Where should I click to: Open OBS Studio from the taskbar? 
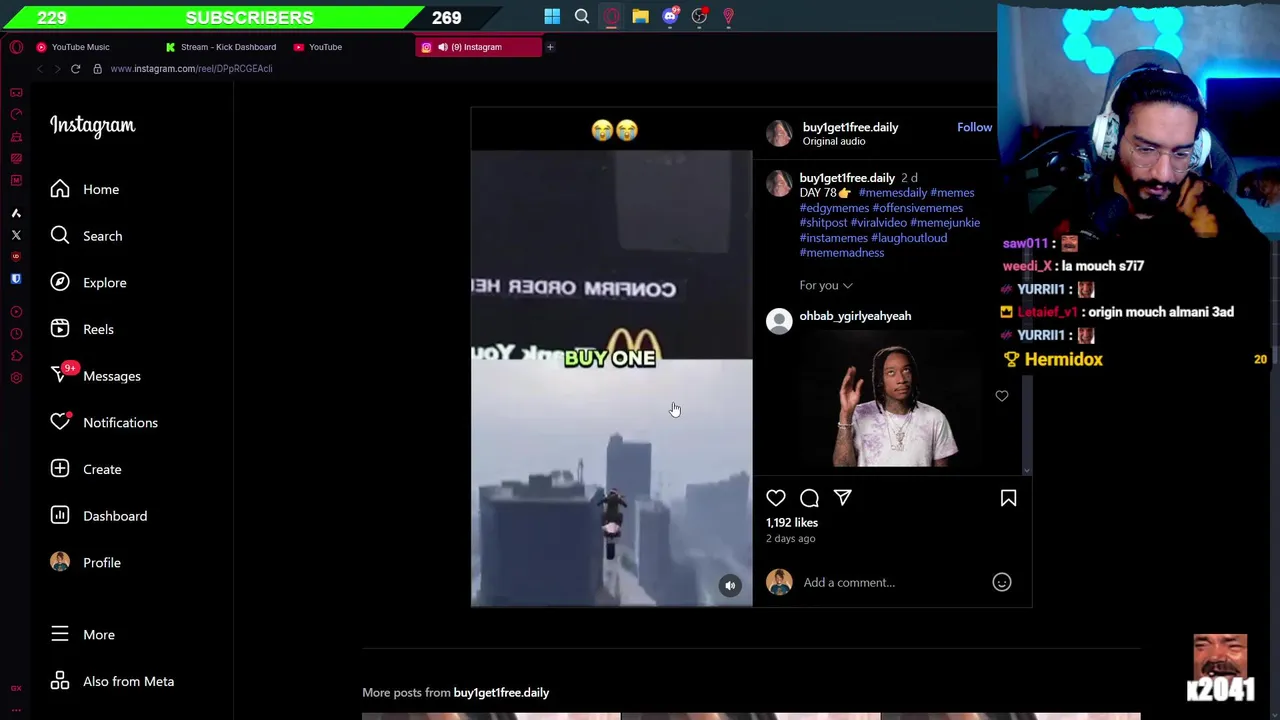pos(699,16)
